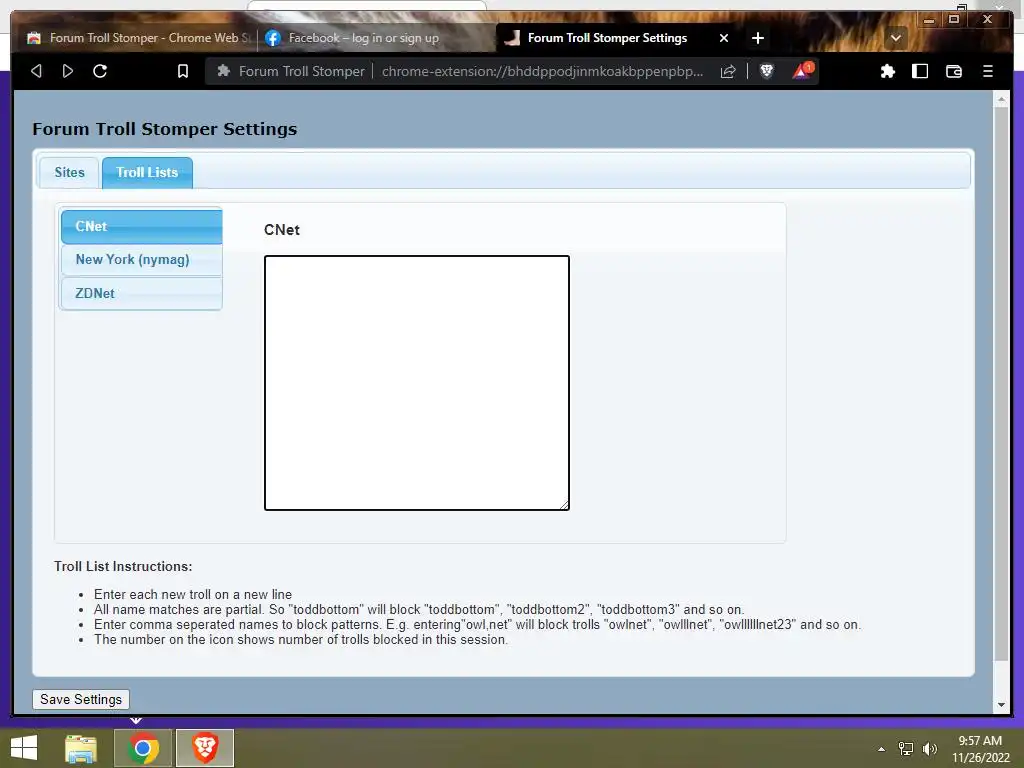Maximize the browser window
This screenshot has height=768, width=1024.
tap(954, 19)
